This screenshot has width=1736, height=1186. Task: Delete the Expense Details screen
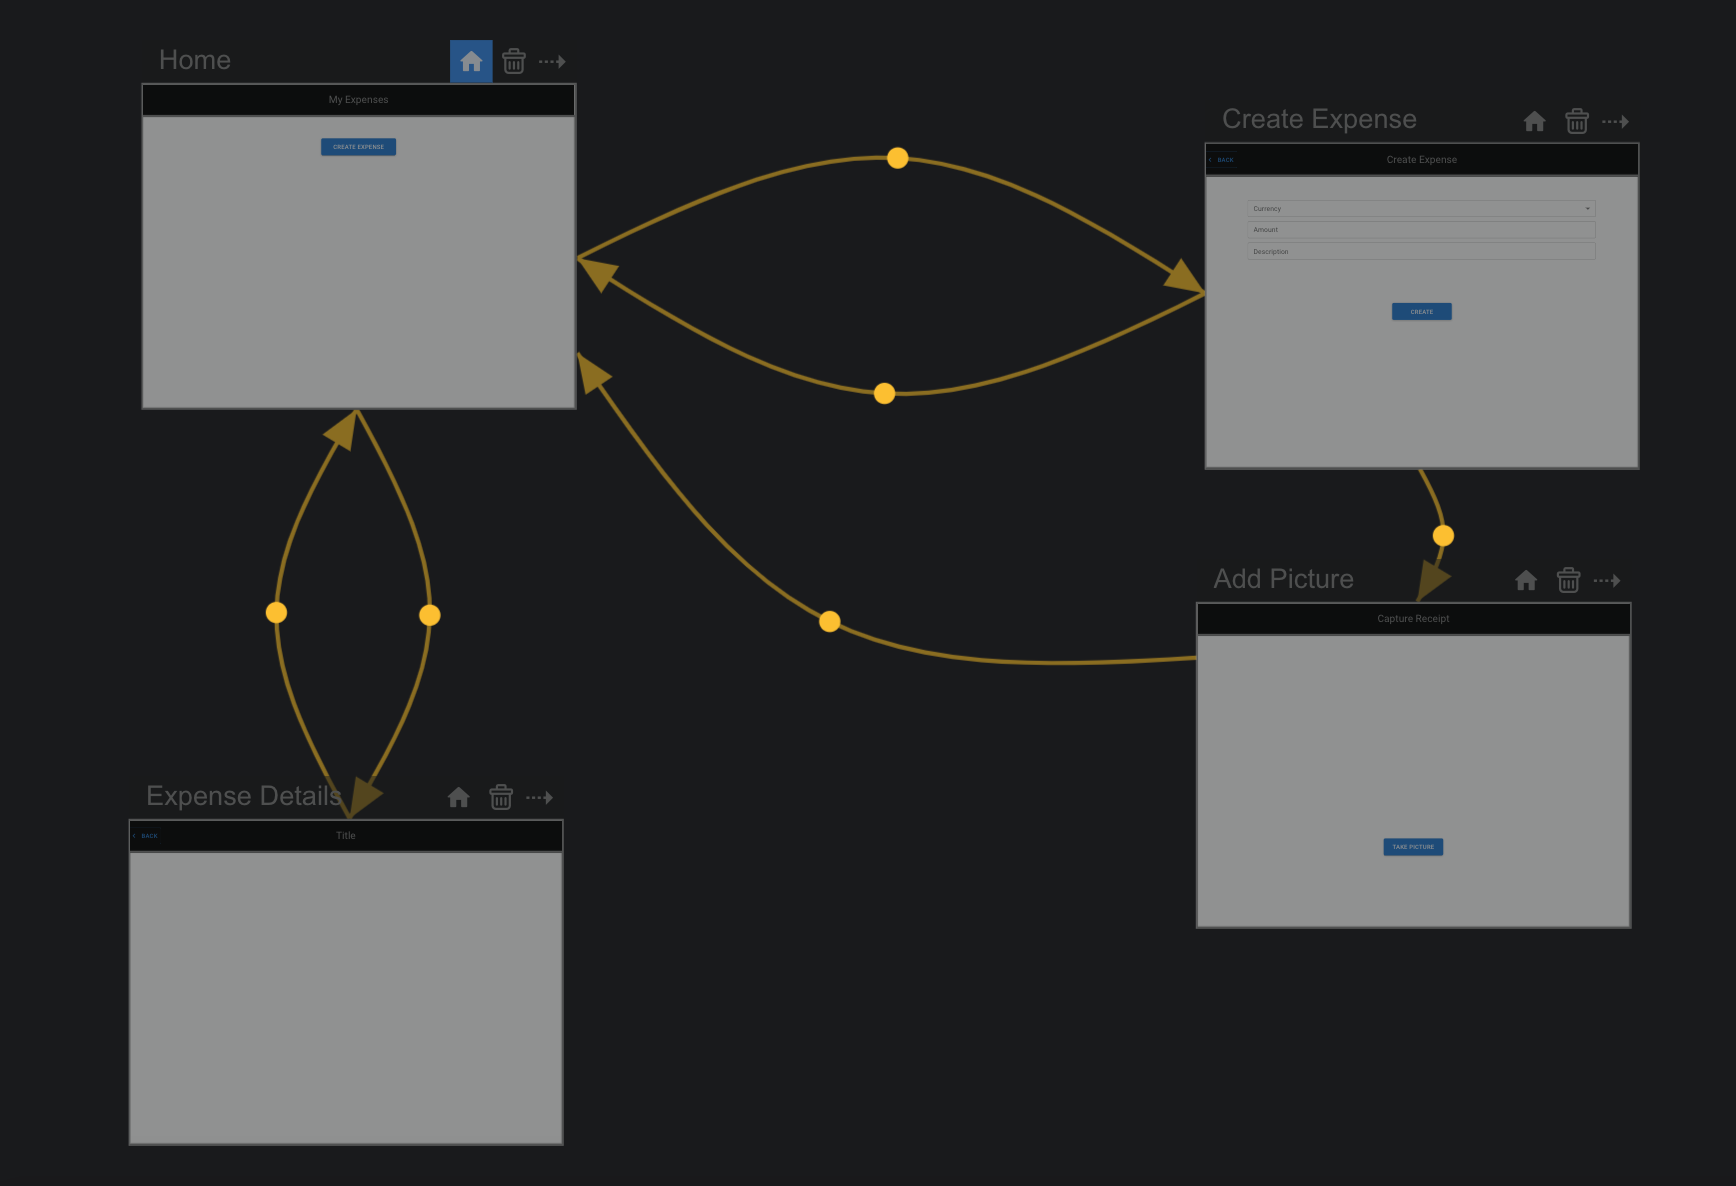click(x=501, y=797)
